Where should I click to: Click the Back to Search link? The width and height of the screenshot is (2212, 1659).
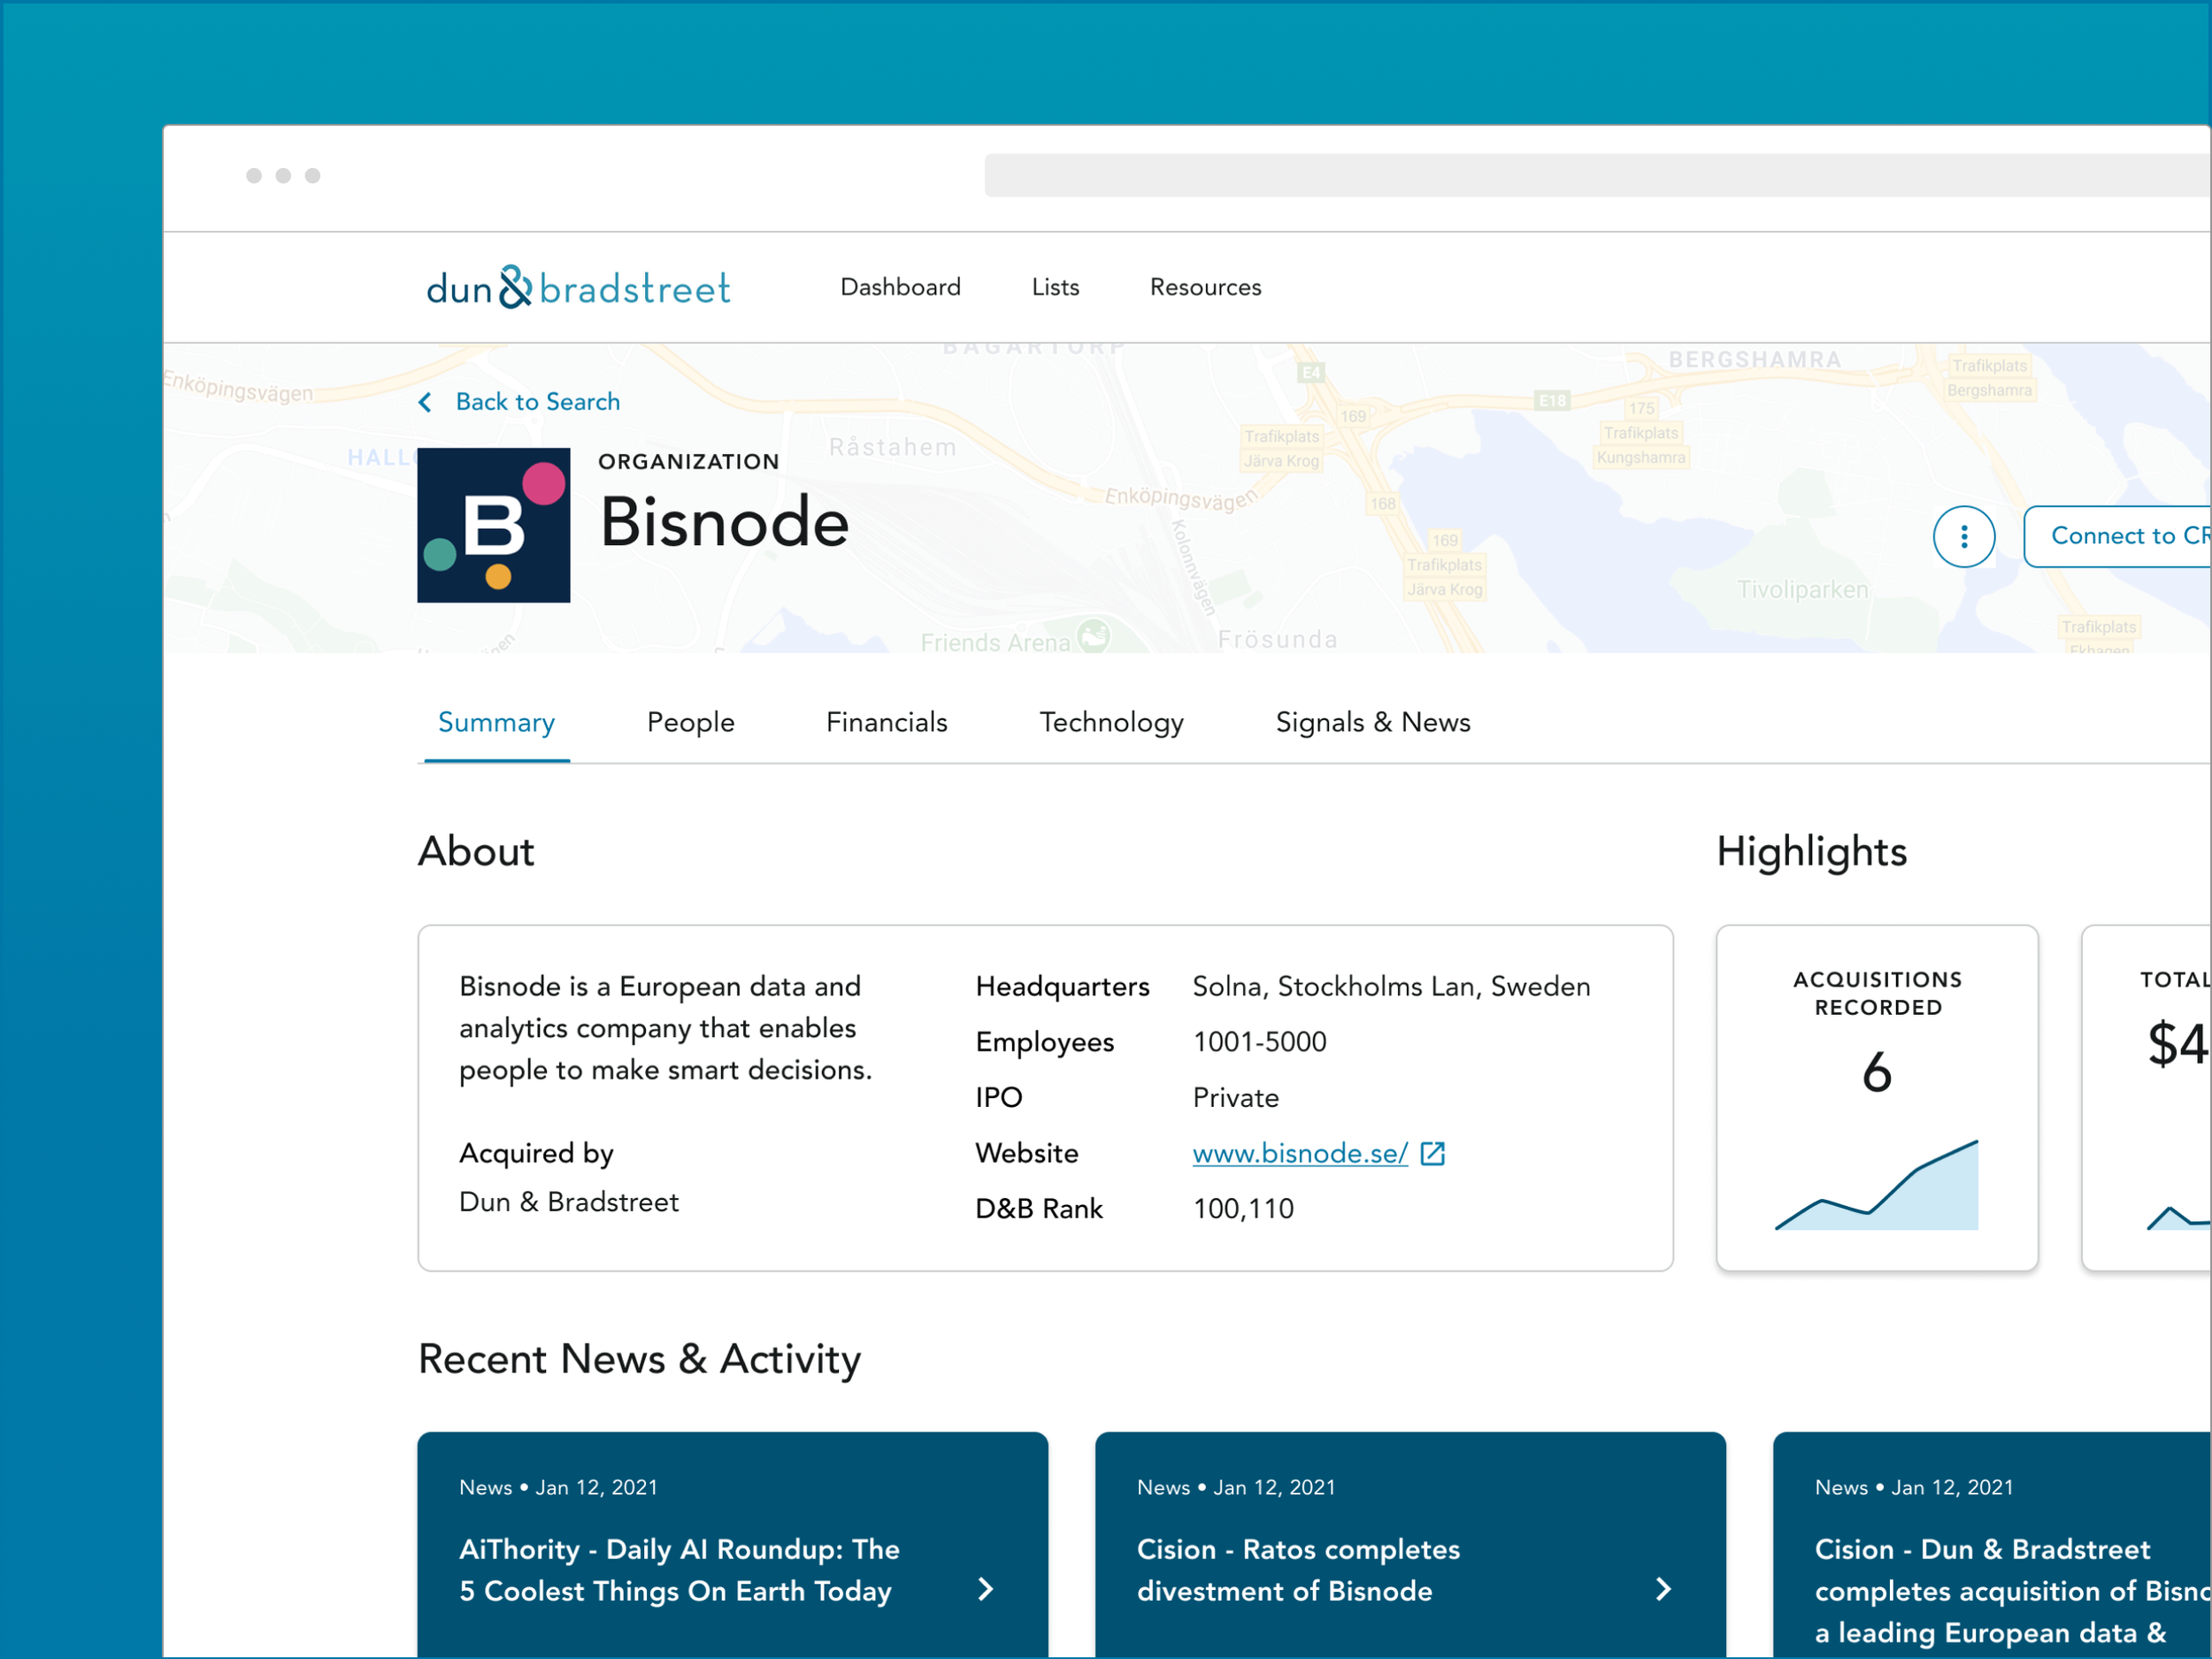[538, 401]
